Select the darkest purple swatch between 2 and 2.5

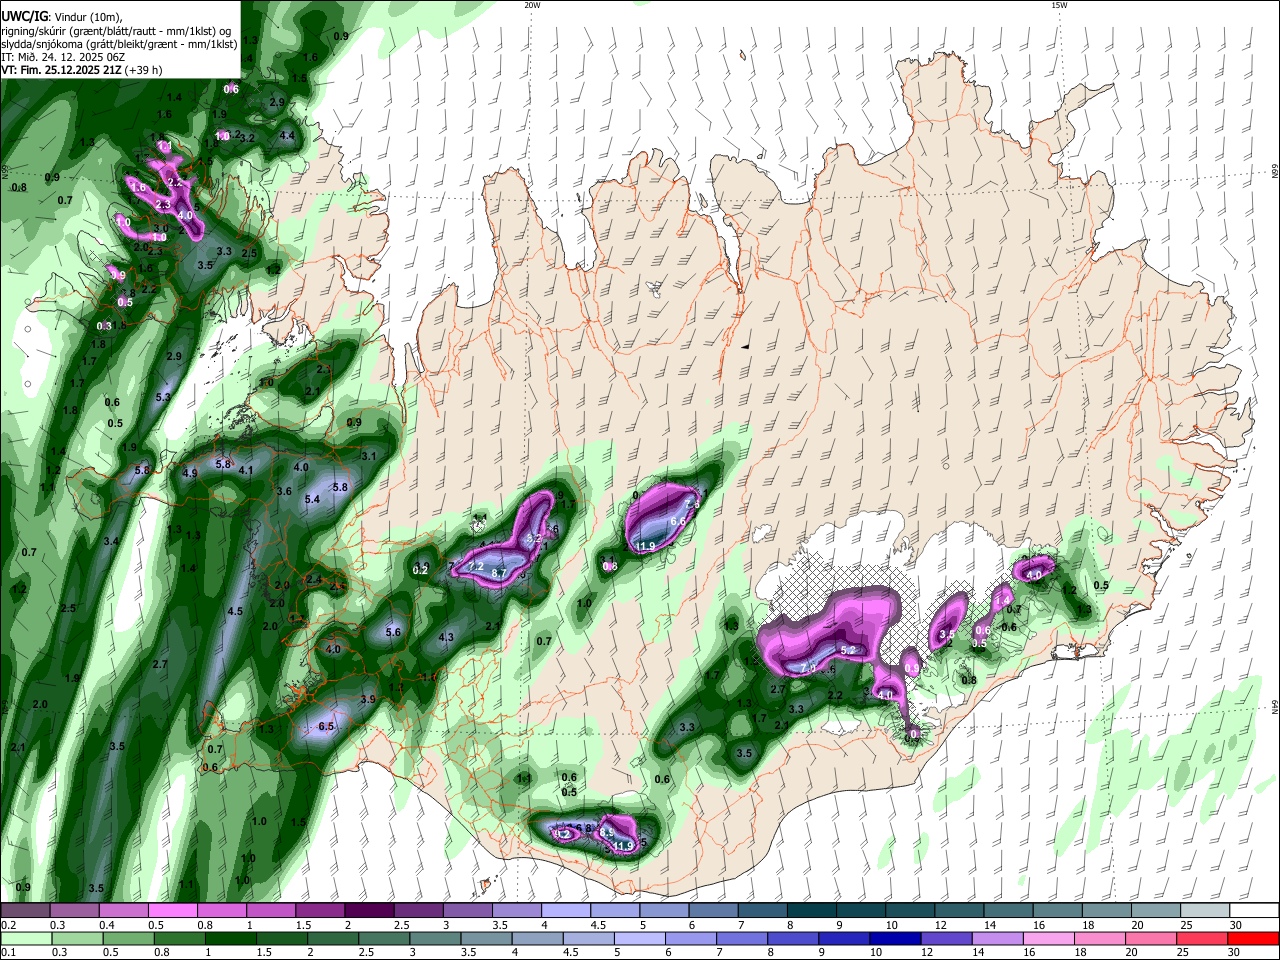pyautogui.click(x=369, y=911)
